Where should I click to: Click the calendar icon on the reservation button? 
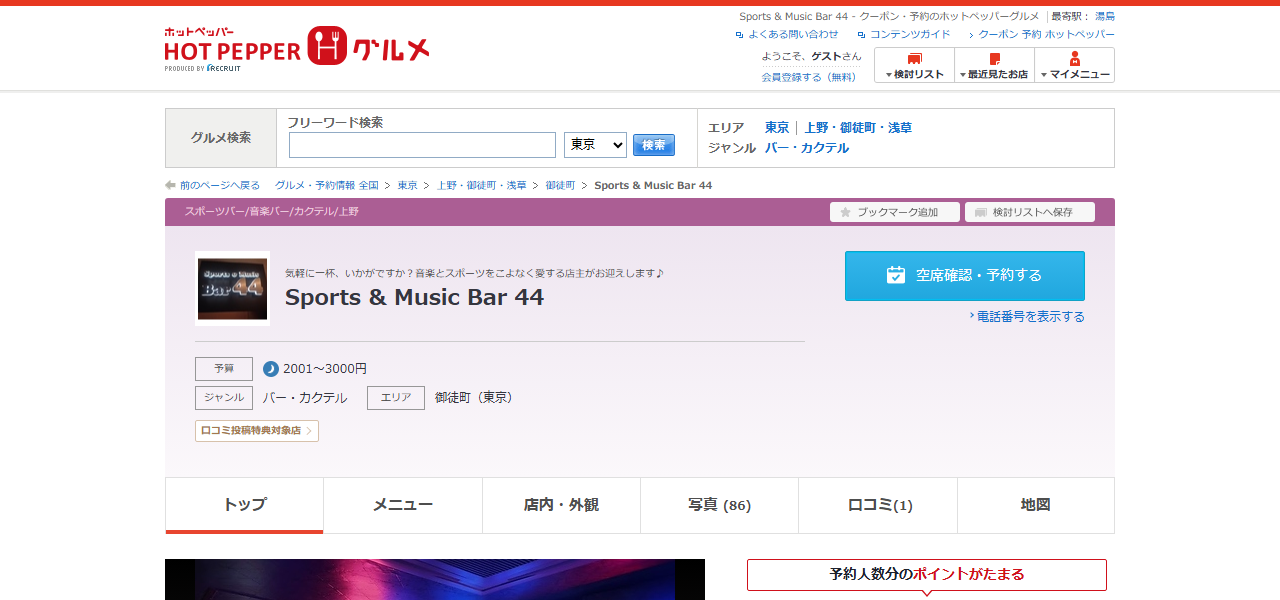896,275
